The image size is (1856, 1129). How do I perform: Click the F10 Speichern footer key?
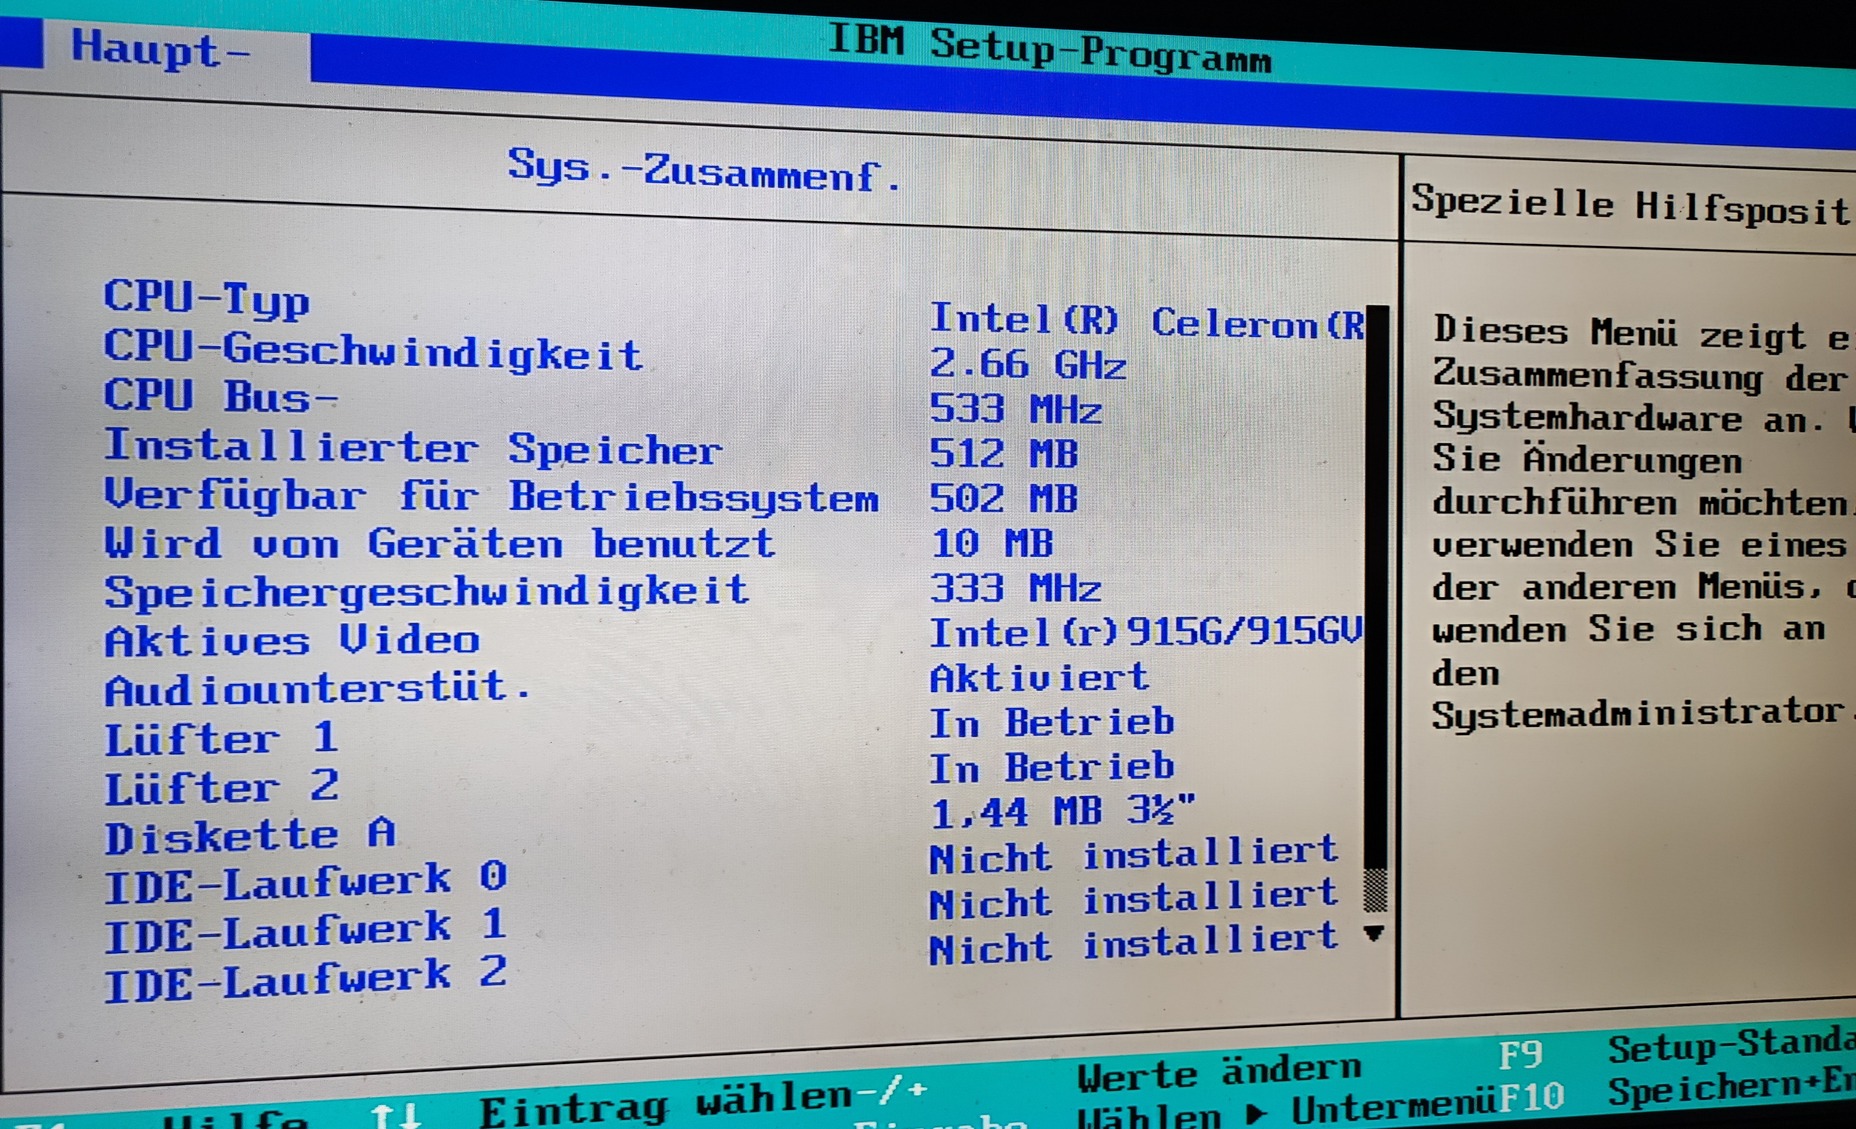pyautogui.click(x=1676, y=1092)
